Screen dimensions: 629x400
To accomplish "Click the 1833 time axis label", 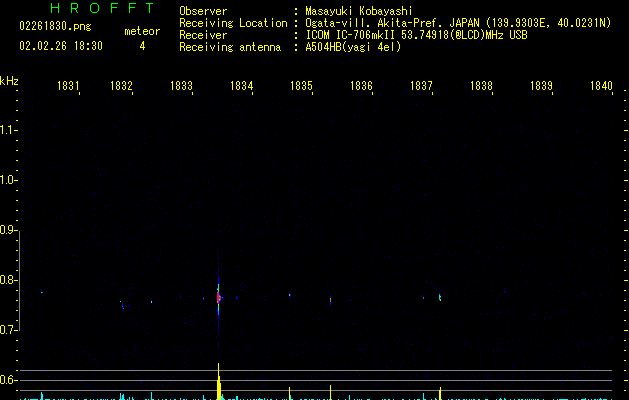I will point(181,86).
